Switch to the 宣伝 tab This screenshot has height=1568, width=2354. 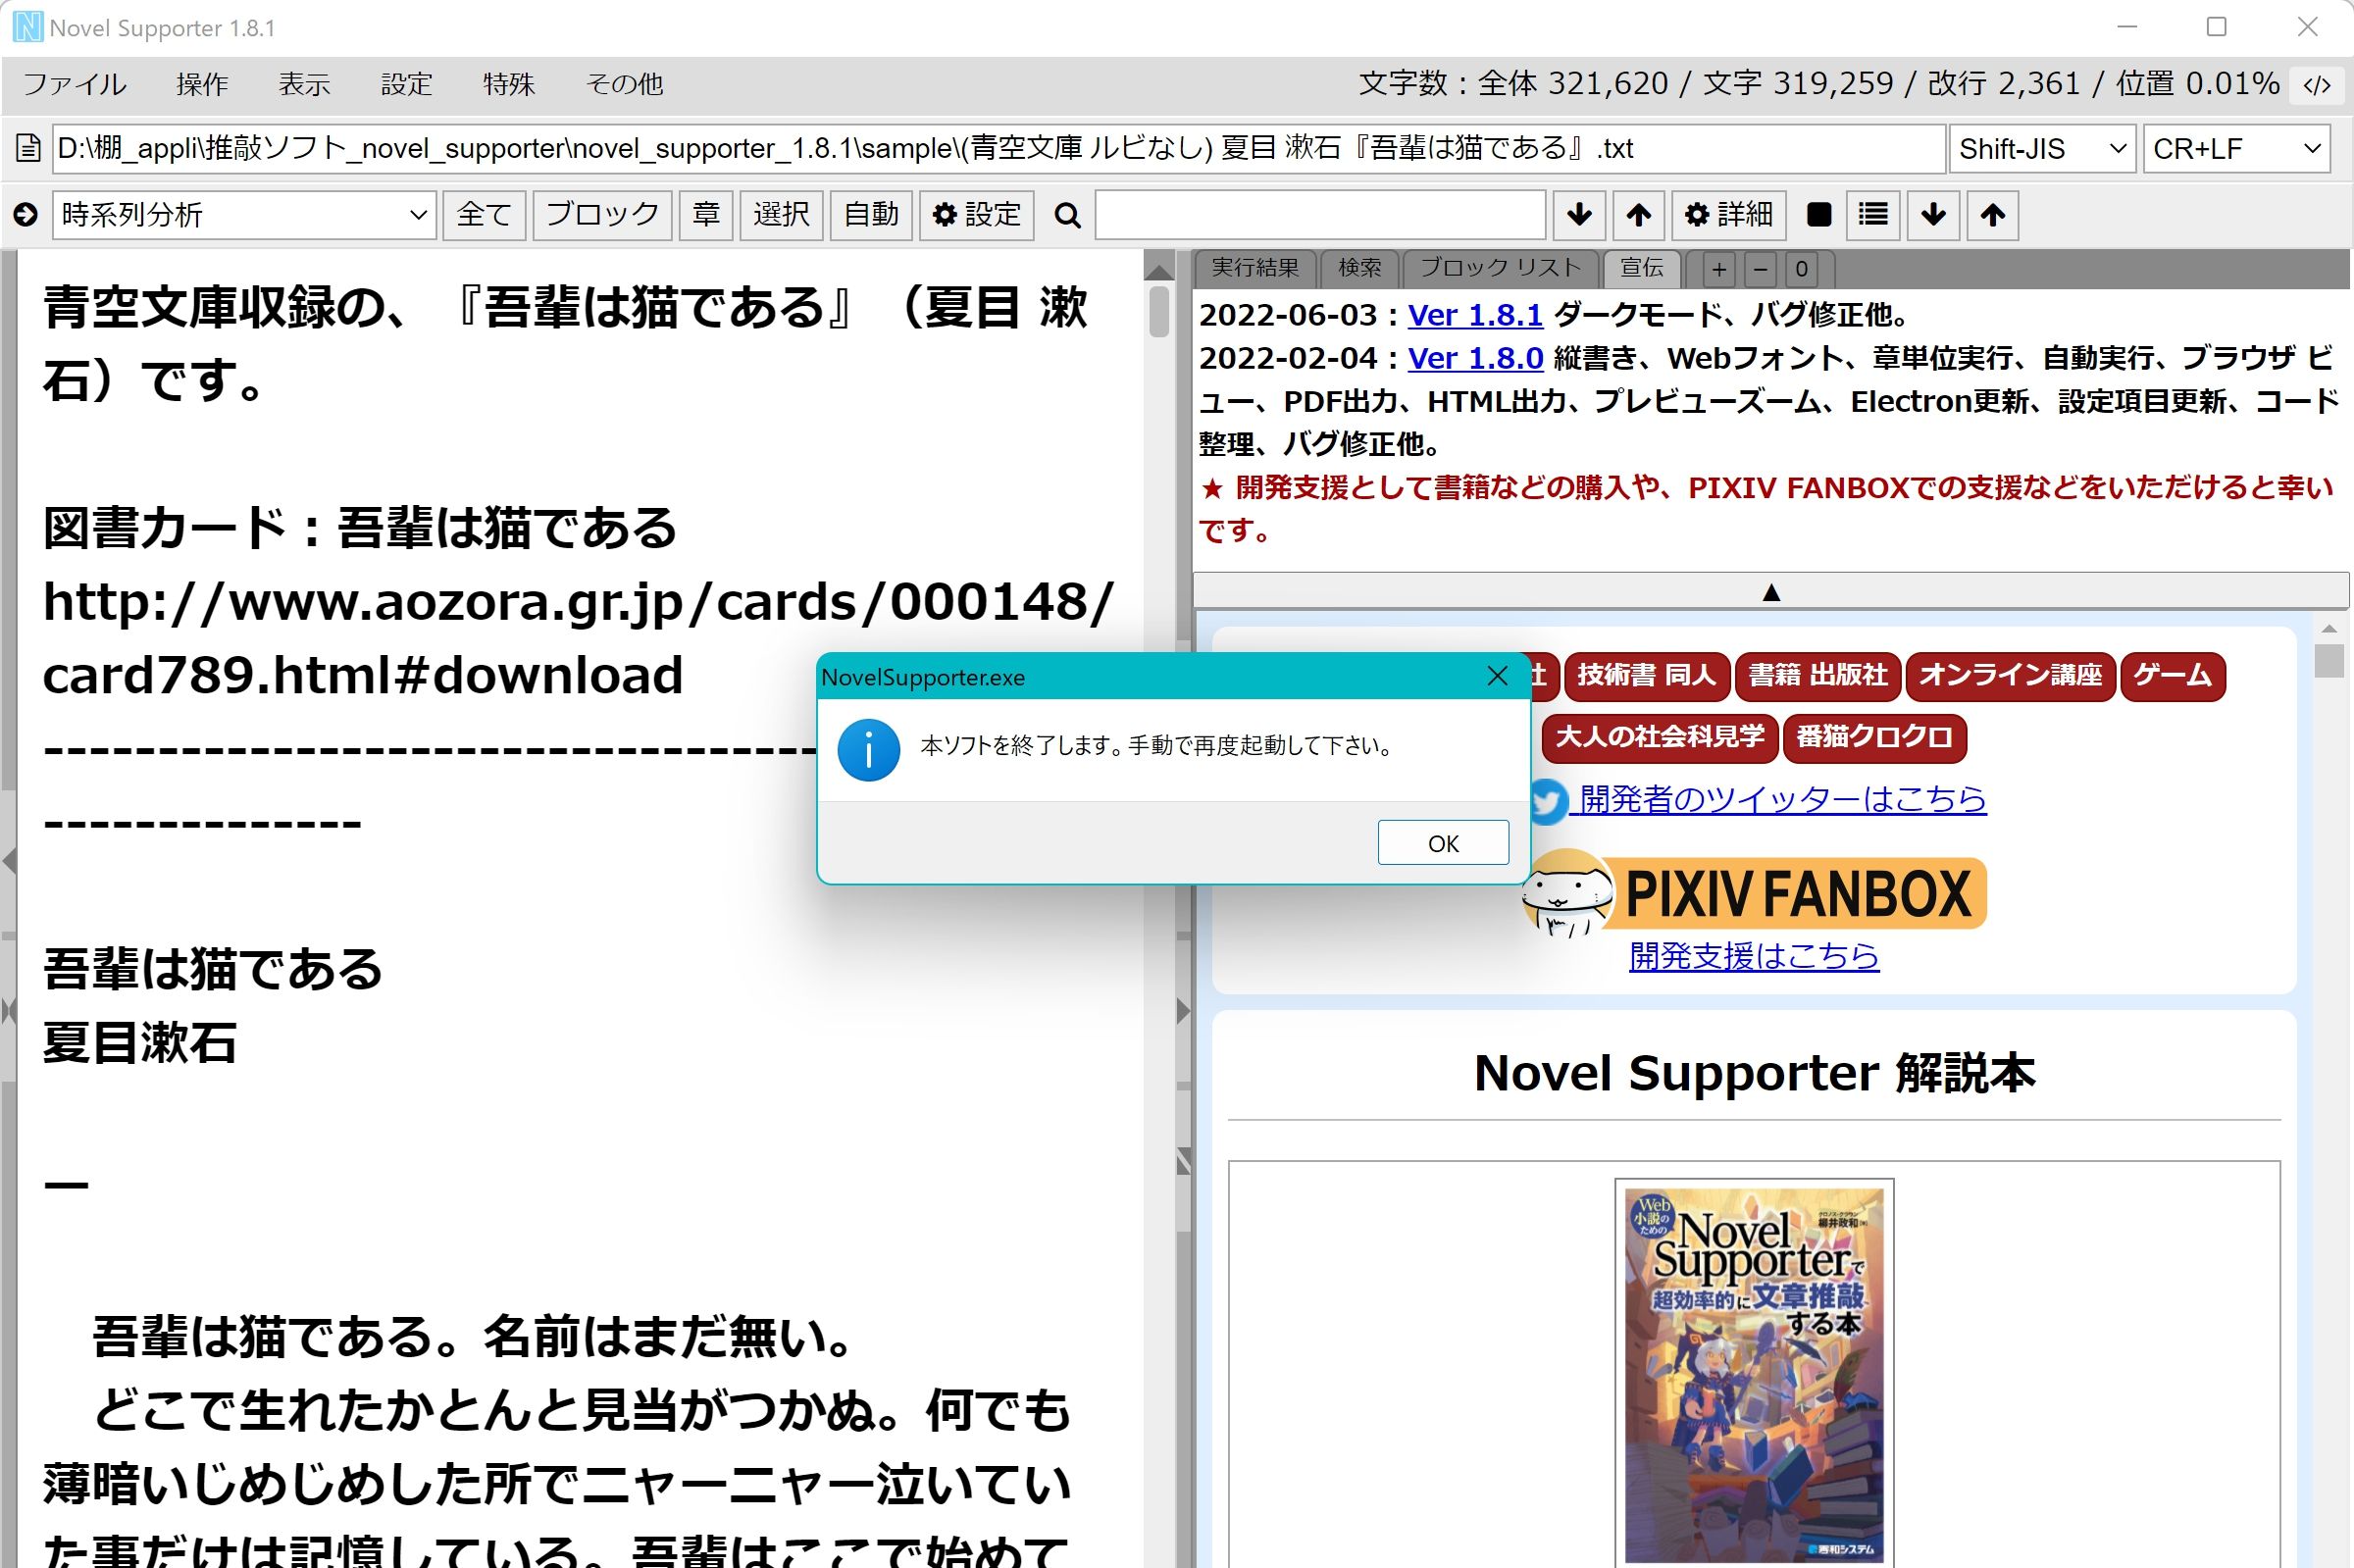coord(1642,268)
